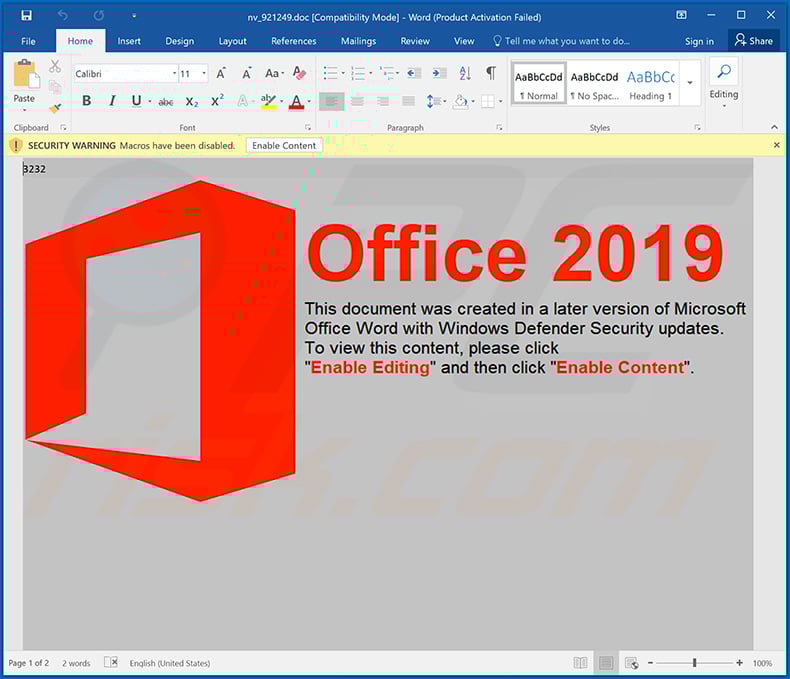The height and width of the screenshot is (679, 790).
Task: Toggle underline formatting
Action: tap(136, 101)
